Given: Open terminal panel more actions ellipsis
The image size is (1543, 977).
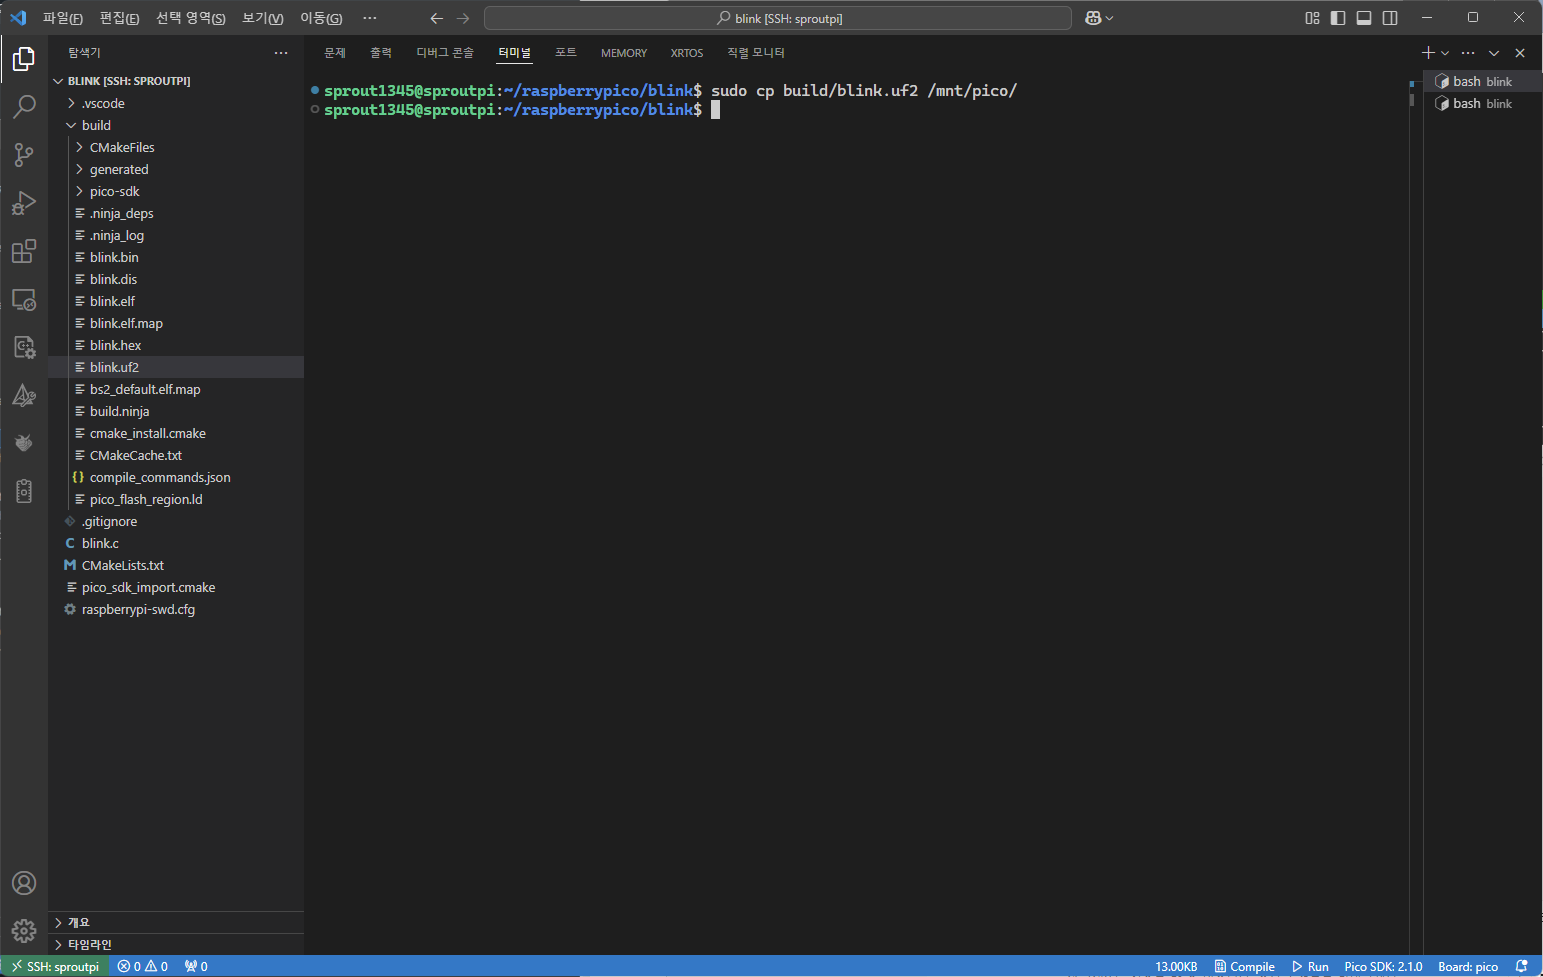Looking at the screenshot, I should point(1468,53).
